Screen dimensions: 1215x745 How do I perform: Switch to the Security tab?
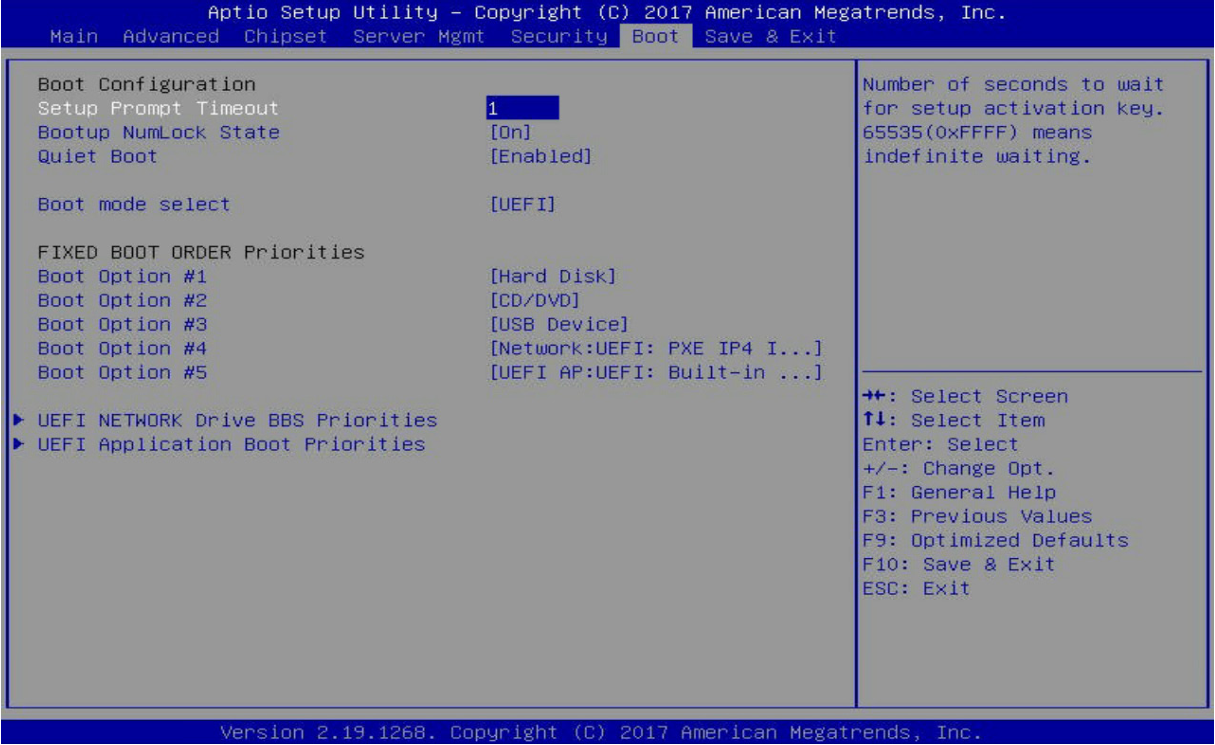point(559,36)
